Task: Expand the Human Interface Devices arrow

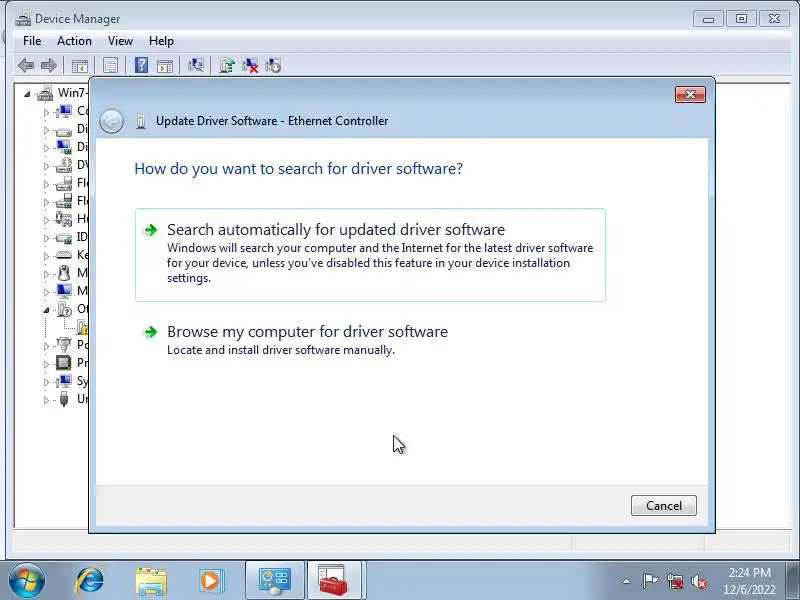Action: pos(46,220)
